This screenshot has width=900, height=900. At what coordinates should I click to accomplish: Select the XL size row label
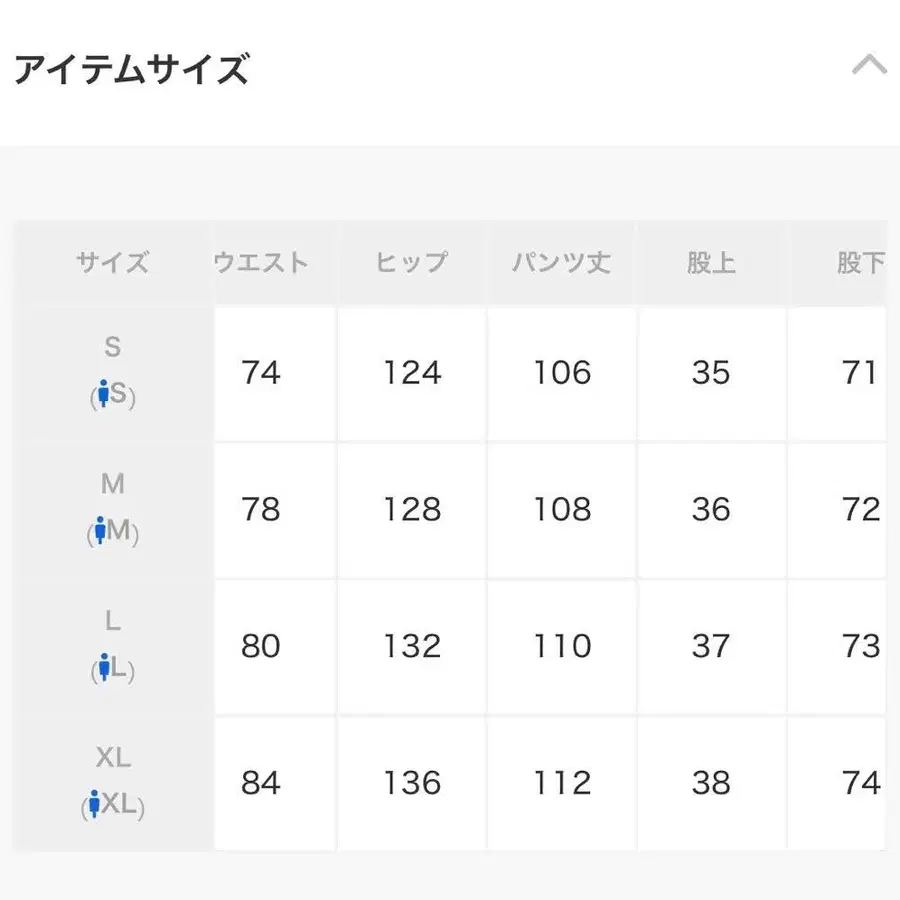coord(112,758)
